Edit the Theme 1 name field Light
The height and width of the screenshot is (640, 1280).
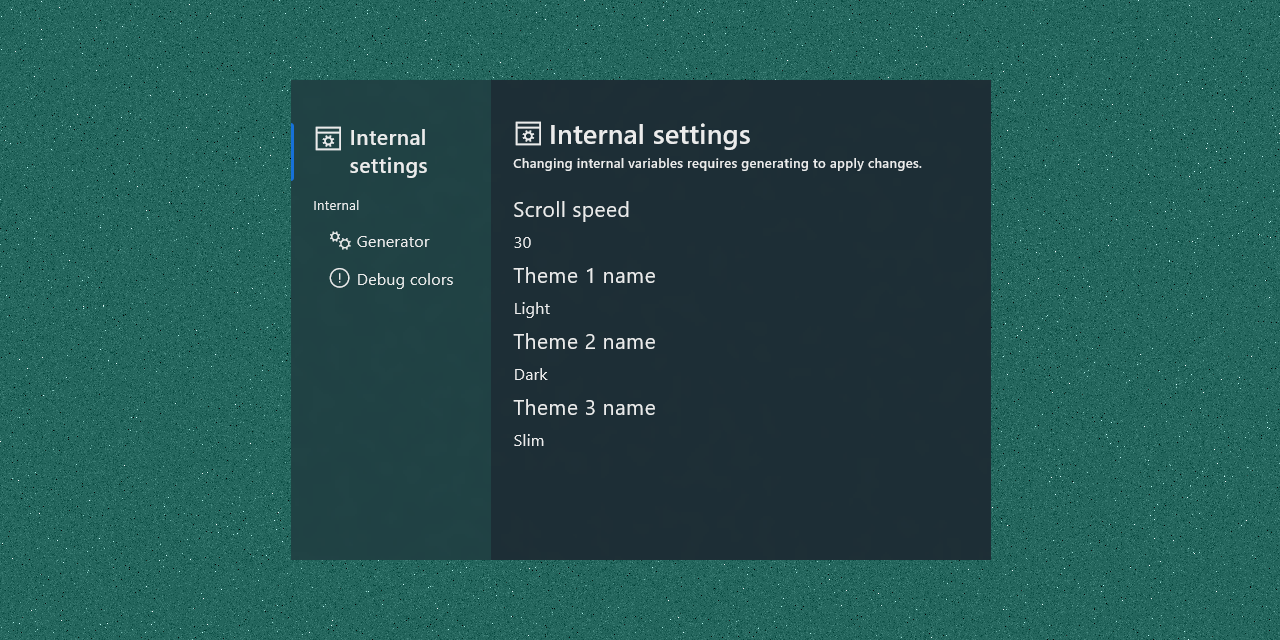(x=532, y=308)
